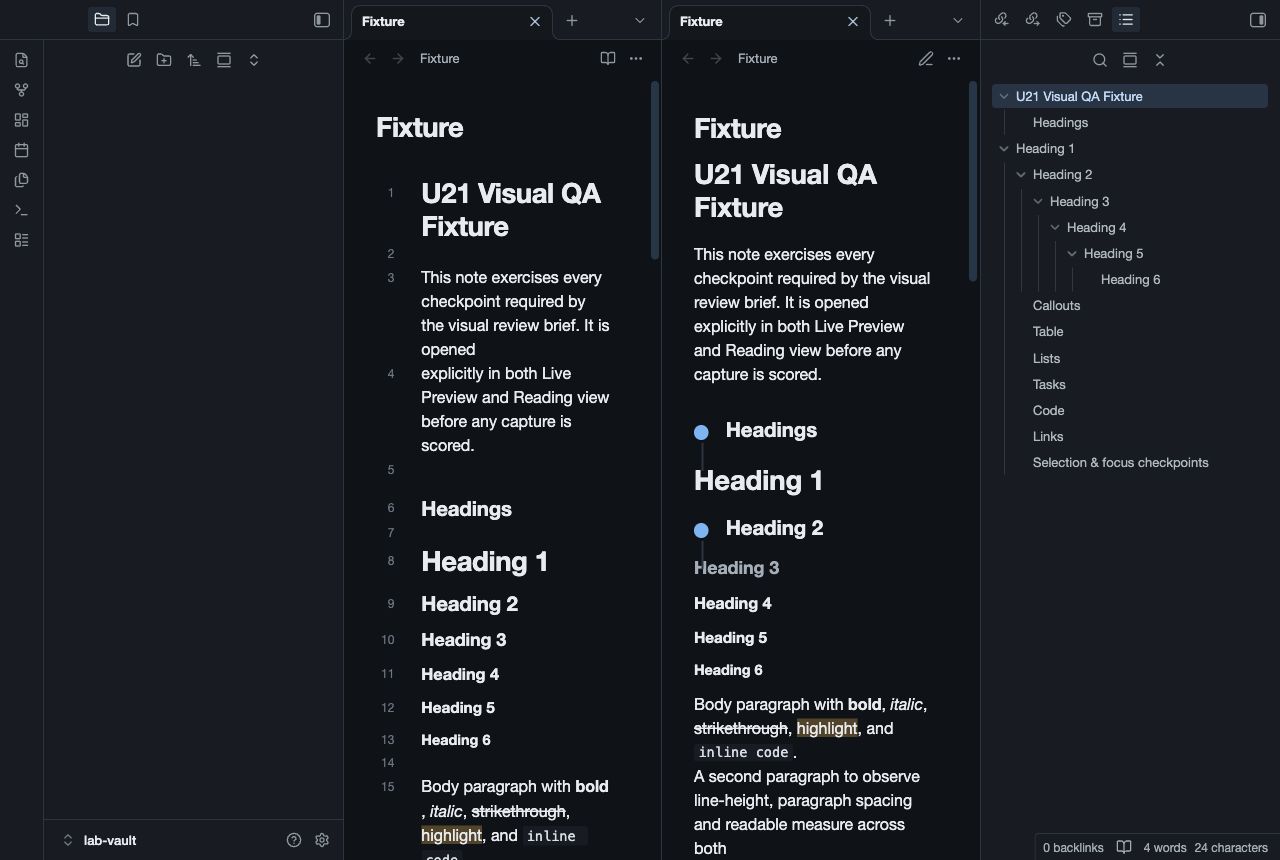Open help from sidebar footer
The height and width of the screenshot is (860, 1280).
(294, 840)
